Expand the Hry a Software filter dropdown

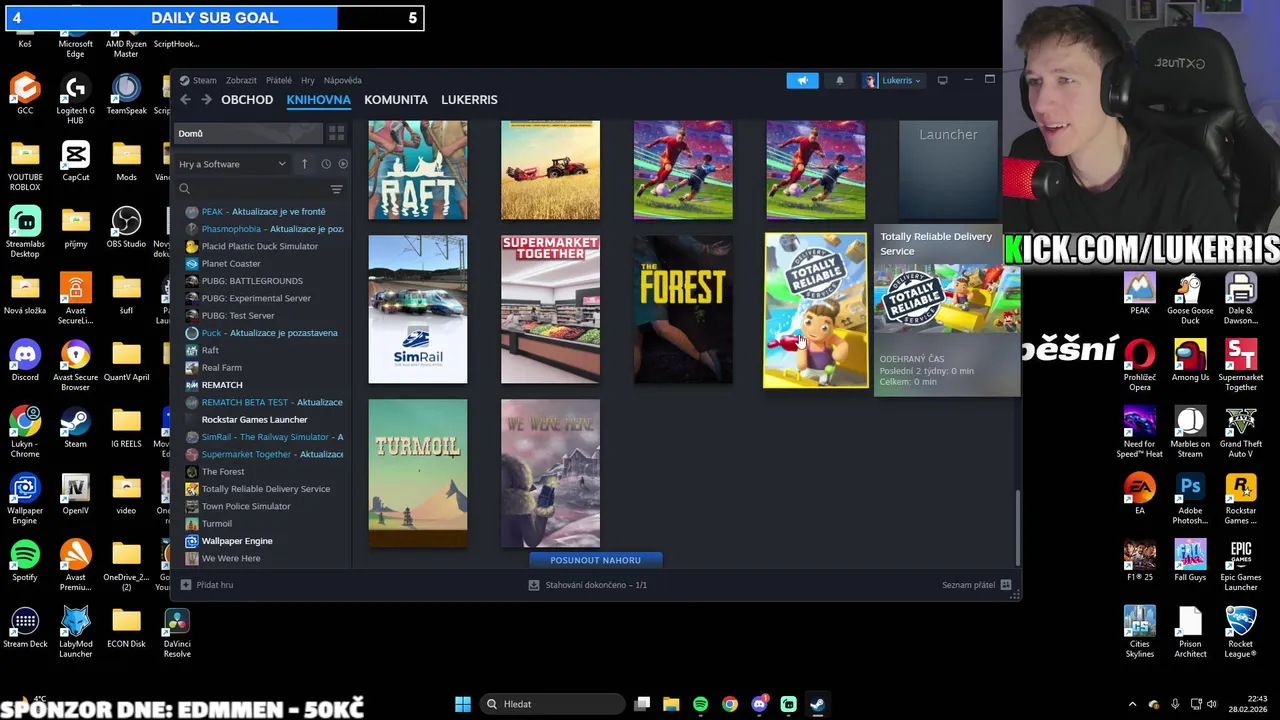click(x=232, y=164)
